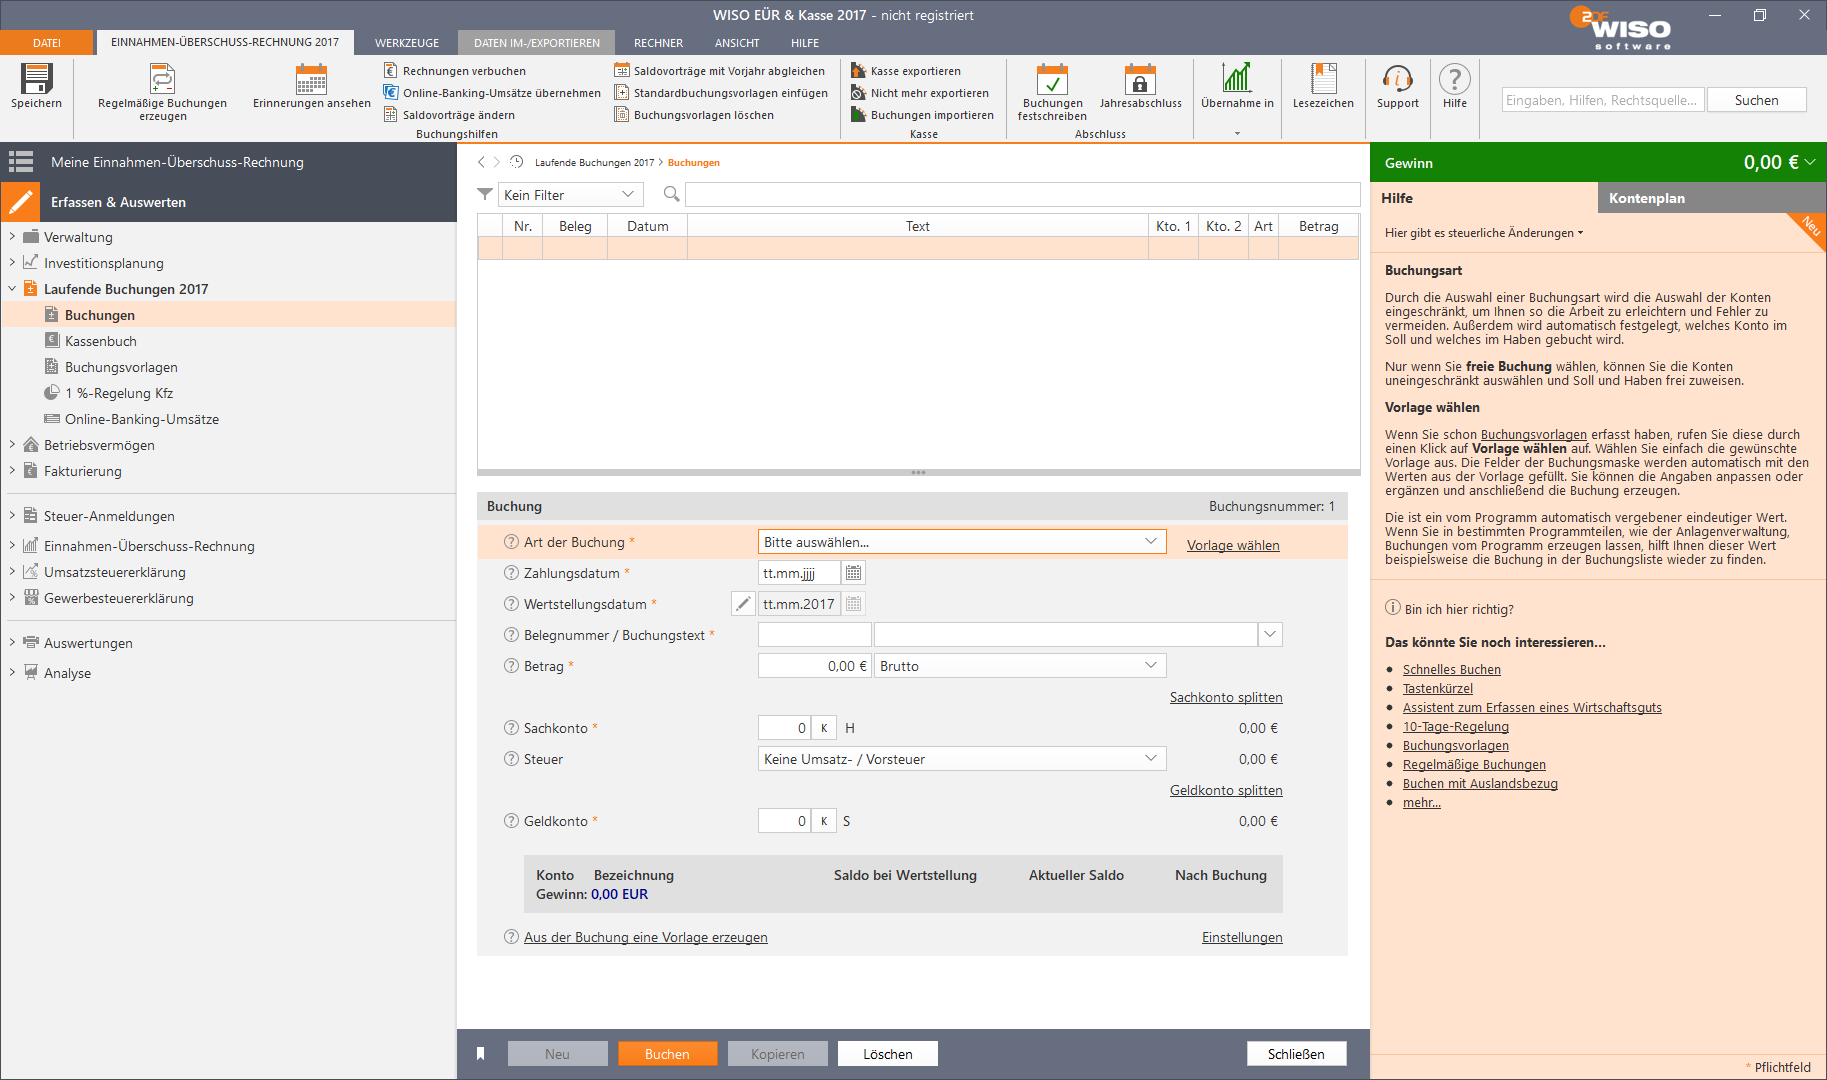Toggle the hamburger navigation menu icon
This screenshot has width=1827, height=1080.
21,162
